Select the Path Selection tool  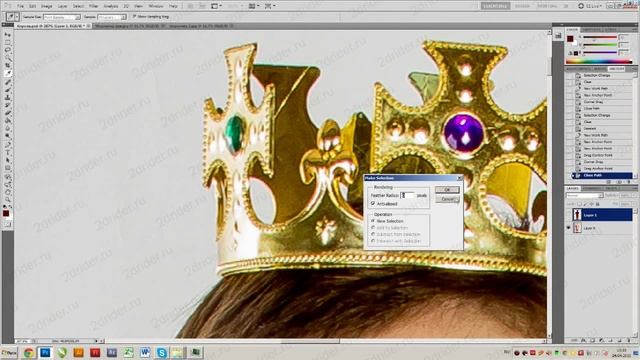coord(8,160)
